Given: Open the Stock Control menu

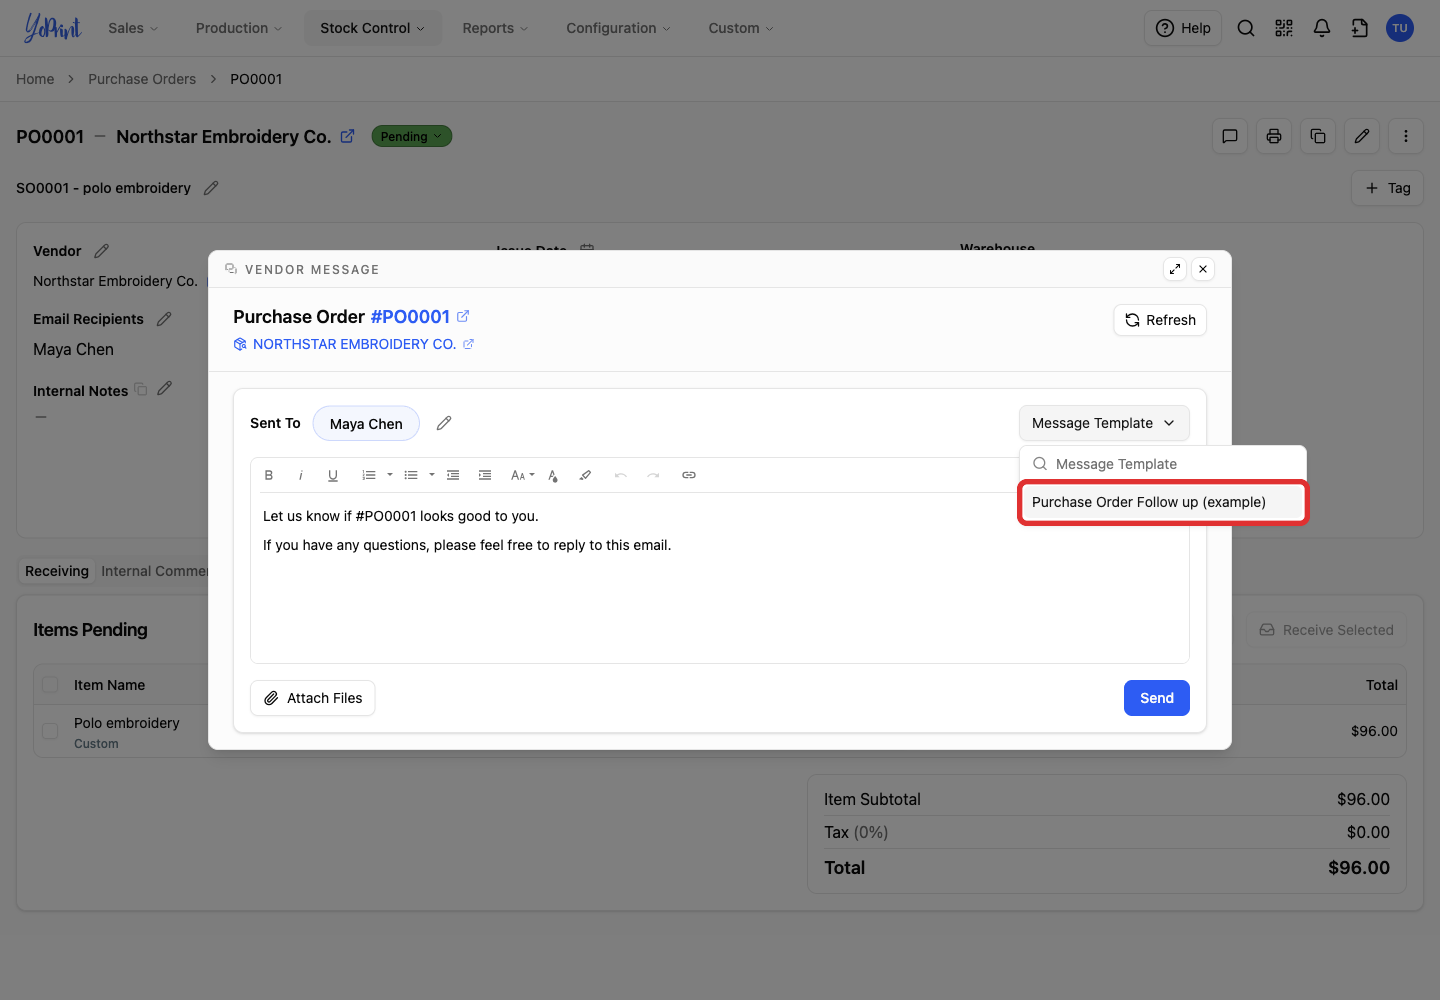Looking at the screenshot, I should tap(372, 28).
